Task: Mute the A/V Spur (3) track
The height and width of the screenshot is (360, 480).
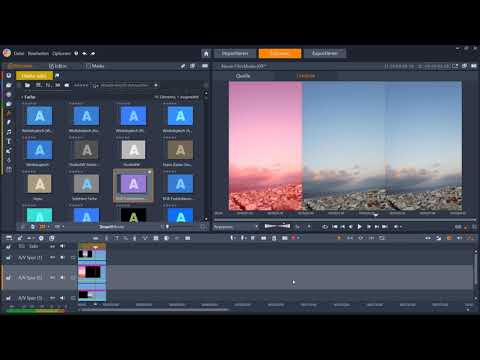Action: point(62,298)
